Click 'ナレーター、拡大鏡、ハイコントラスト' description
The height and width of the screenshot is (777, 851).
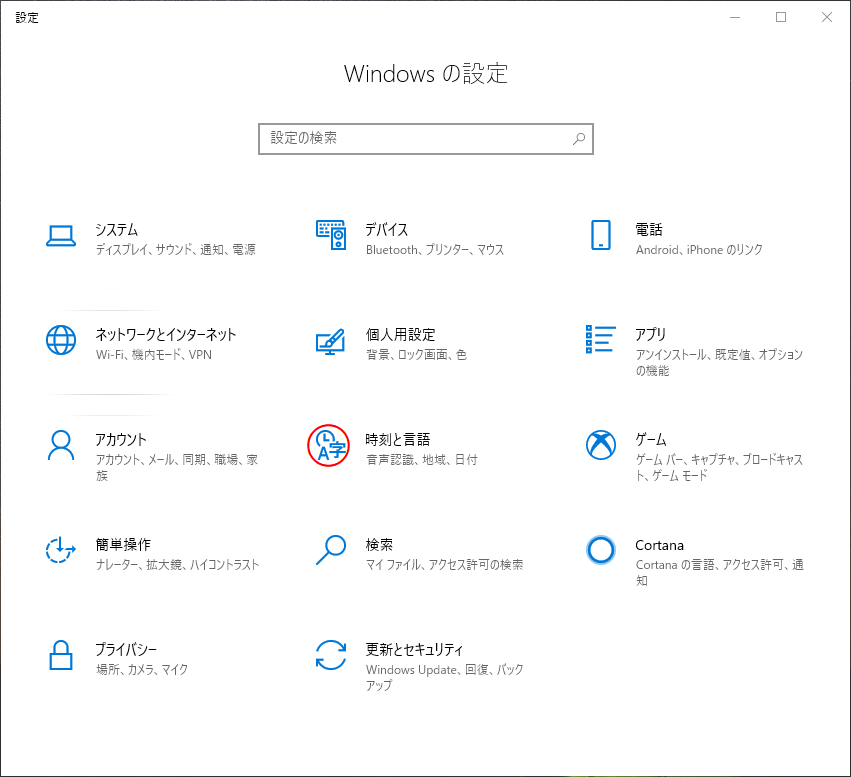[177, 565]
